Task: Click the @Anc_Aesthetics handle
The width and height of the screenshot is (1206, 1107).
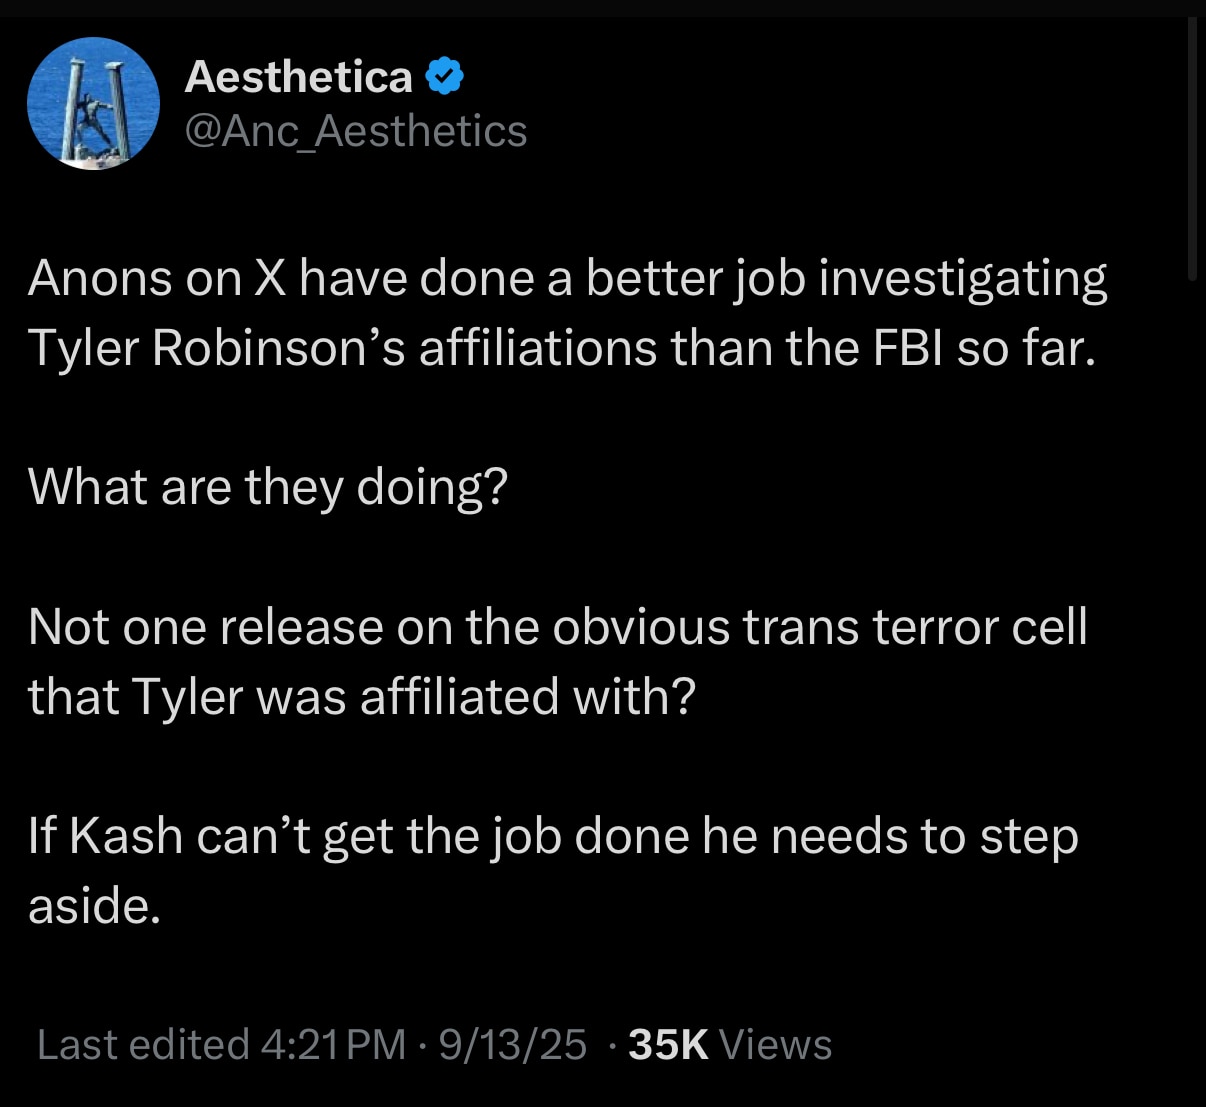Action: (356, 130)
